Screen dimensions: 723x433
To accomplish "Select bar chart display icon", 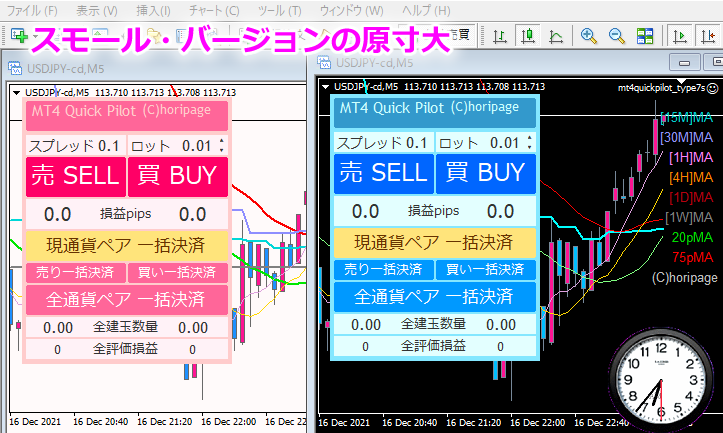I will click(500, 36).
